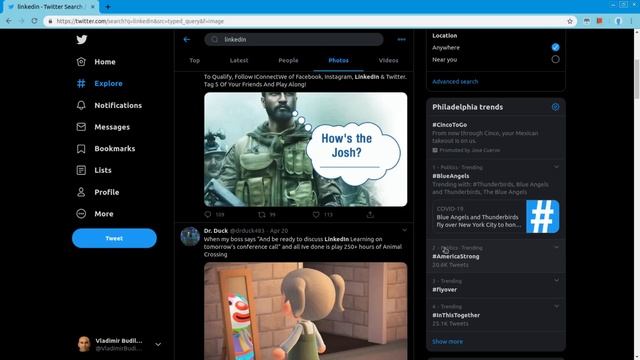
Task: Switch to the Videos results tab
Action: pyautogui.click(x=388, y=60)
